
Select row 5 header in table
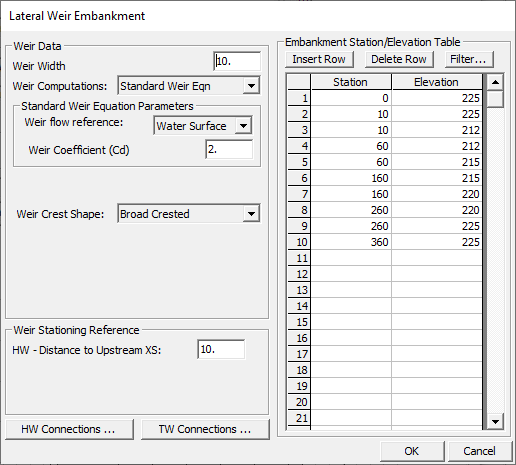point(299,162)
